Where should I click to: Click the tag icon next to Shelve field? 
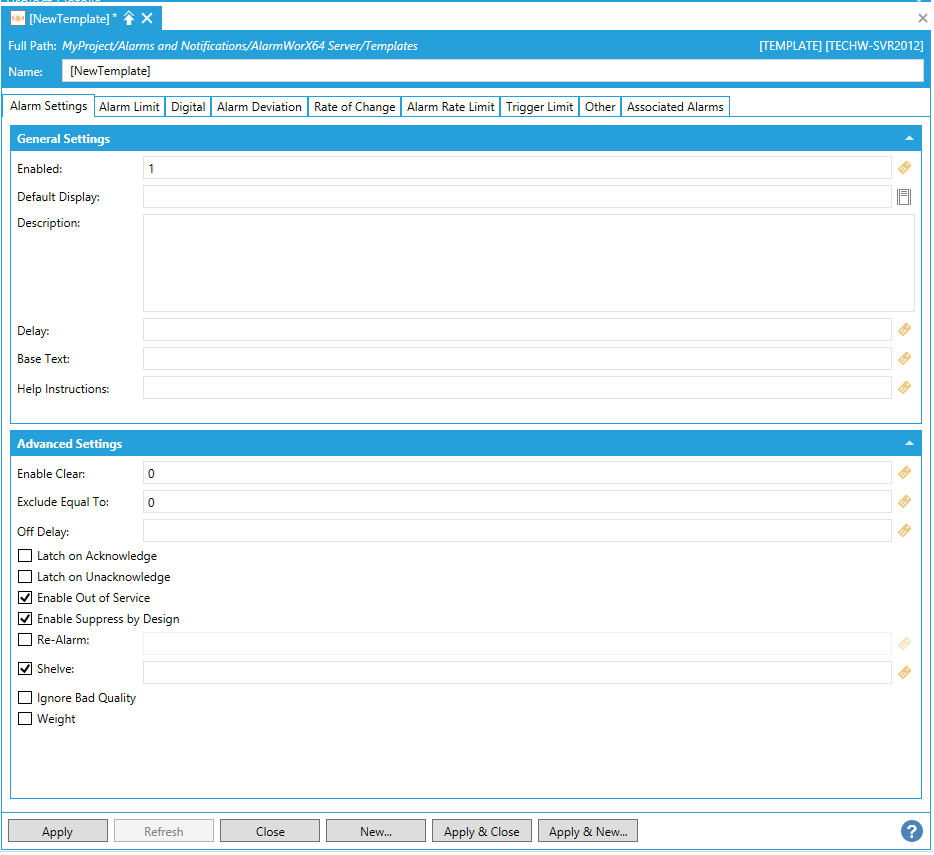point(904,673)
